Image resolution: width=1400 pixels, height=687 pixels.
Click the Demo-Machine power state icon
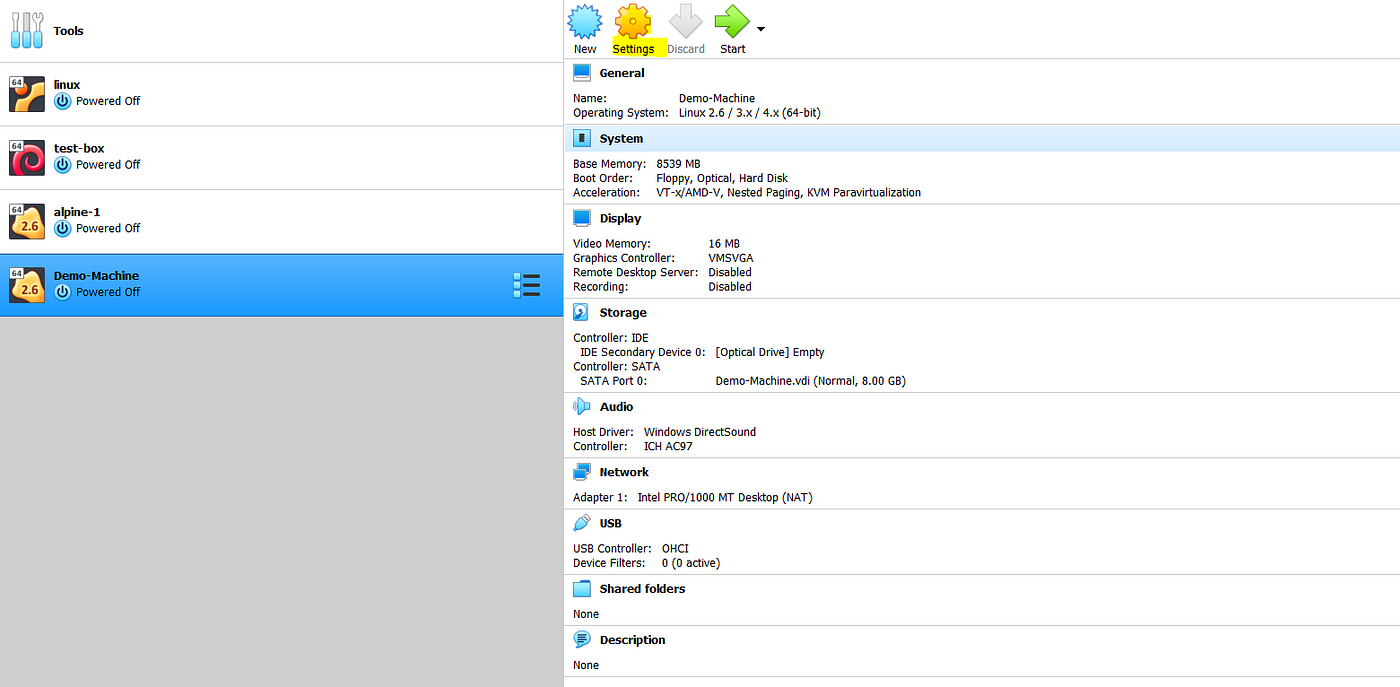point(63,292)
